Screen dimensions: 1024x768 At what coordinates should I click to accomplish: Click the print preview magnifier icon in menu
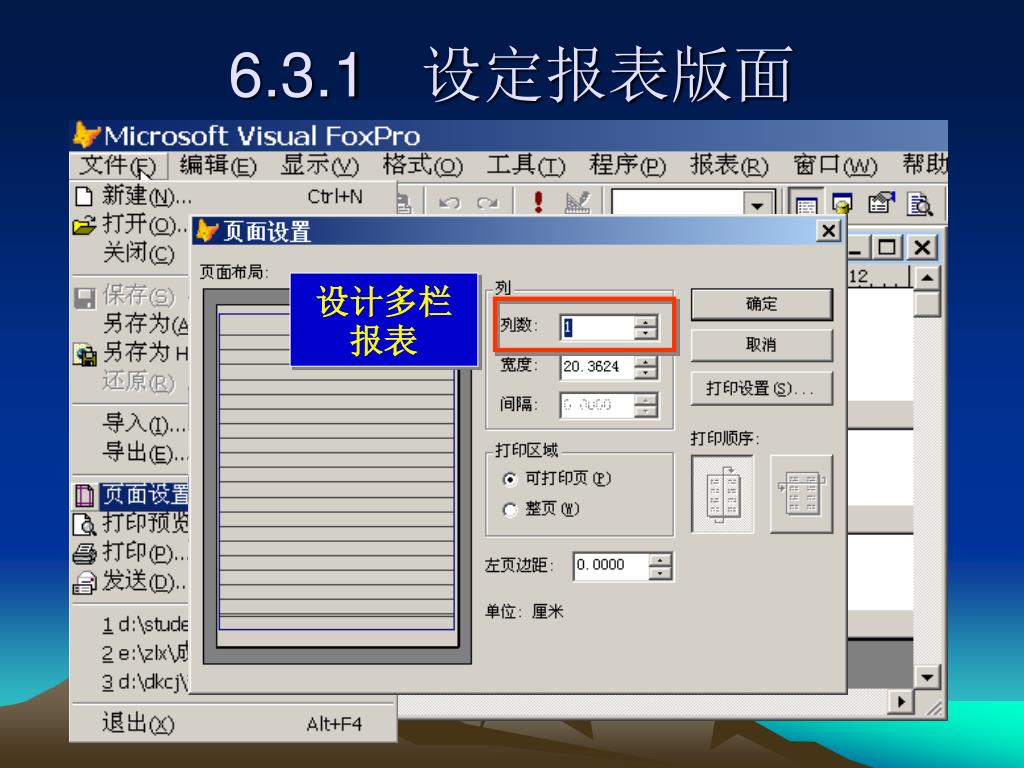[84, 524]
